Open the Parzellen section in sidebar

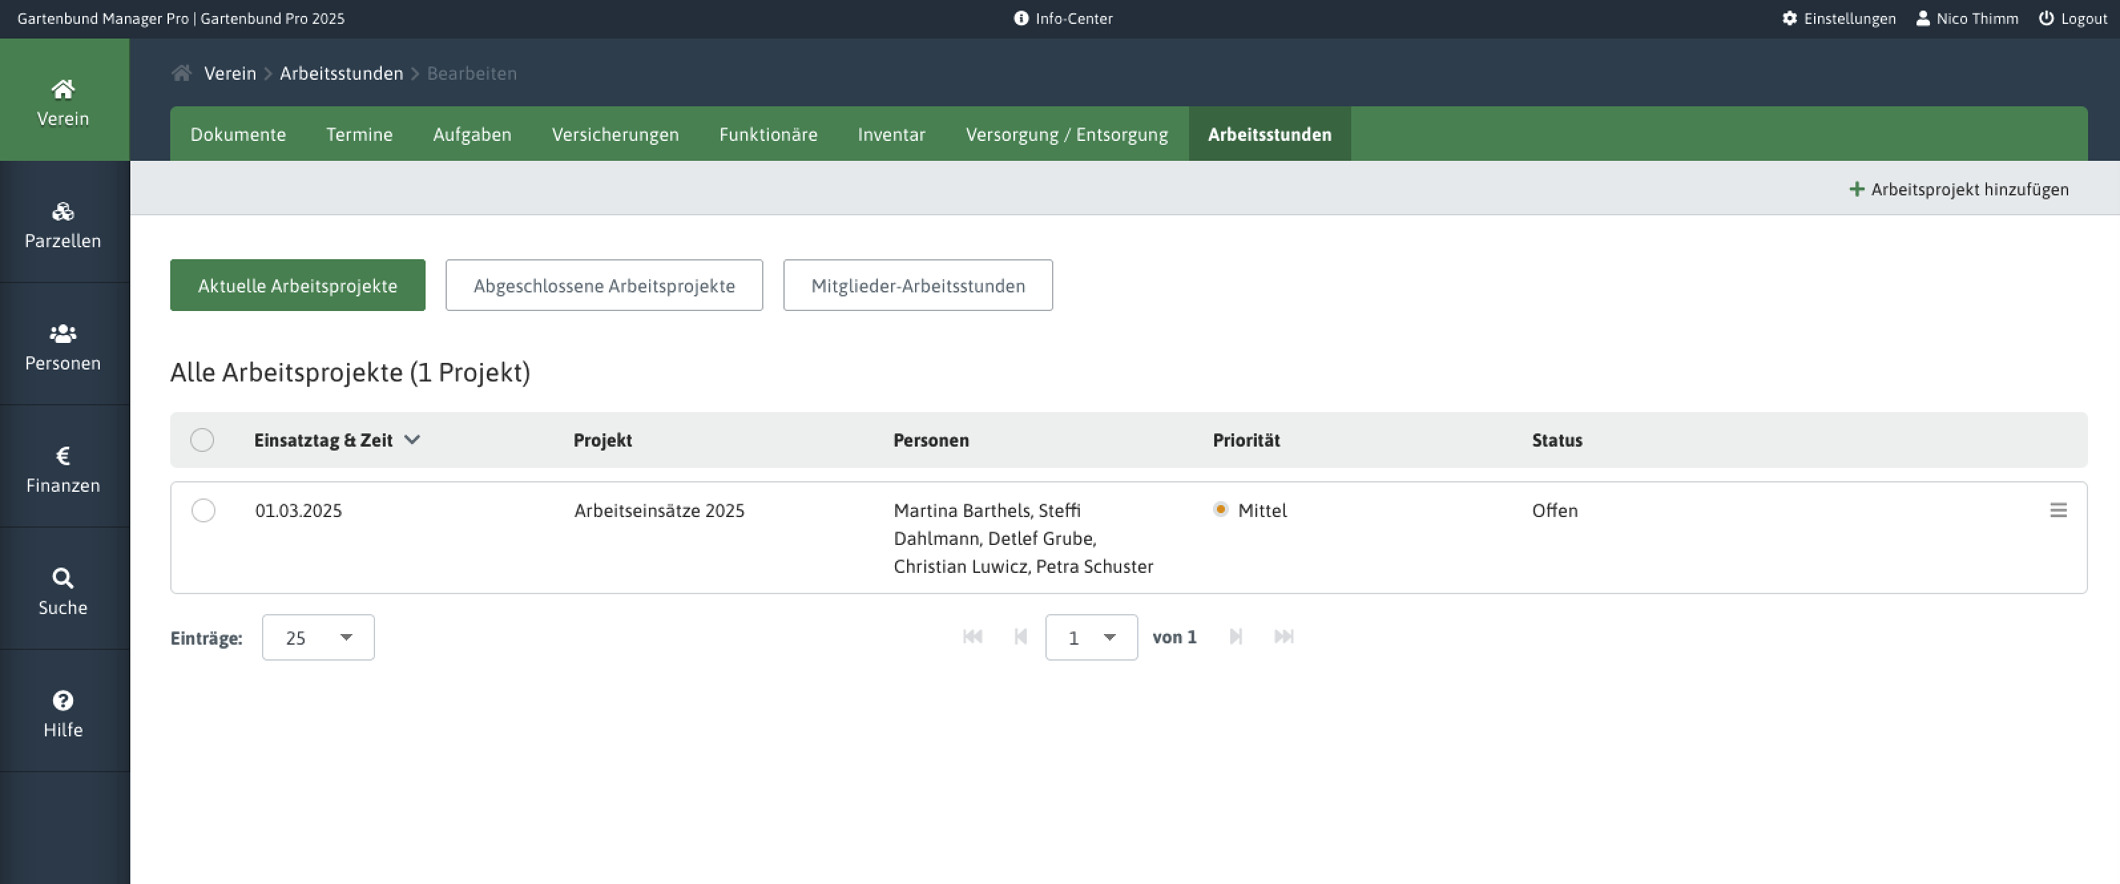pyautogui.click(x=64, y=223)
